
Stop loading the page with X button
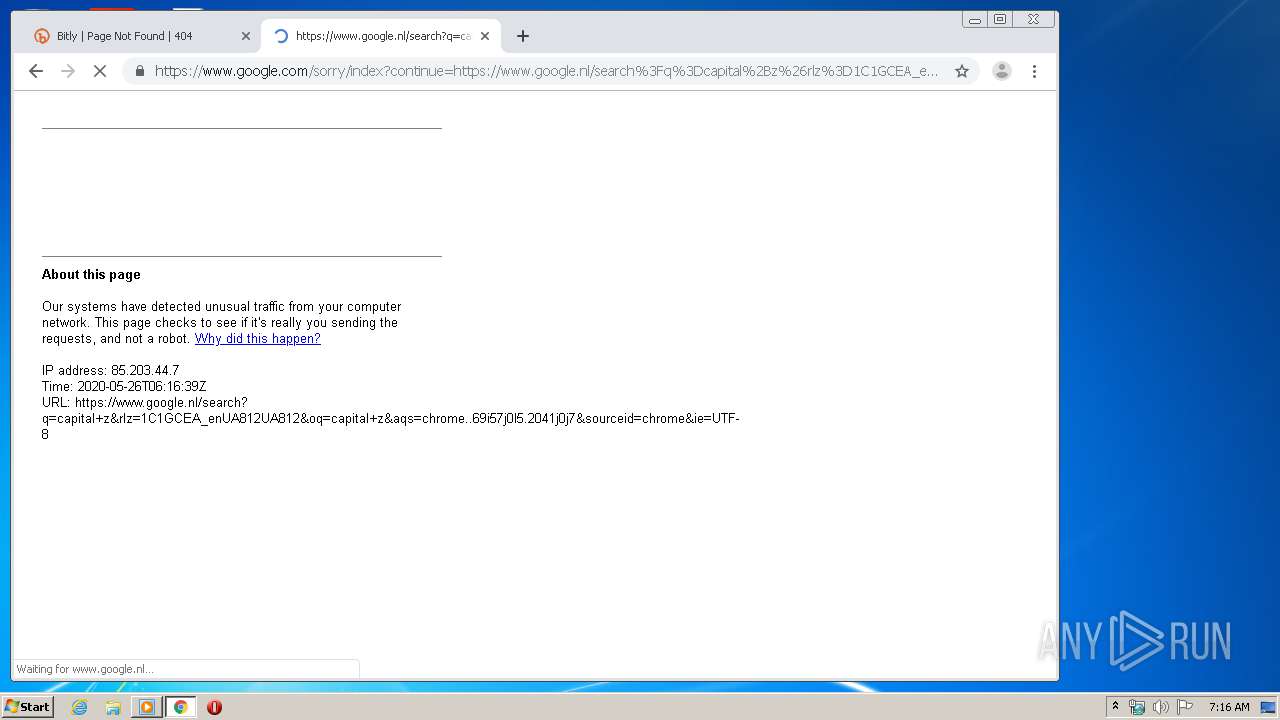(x=100, y=71)
